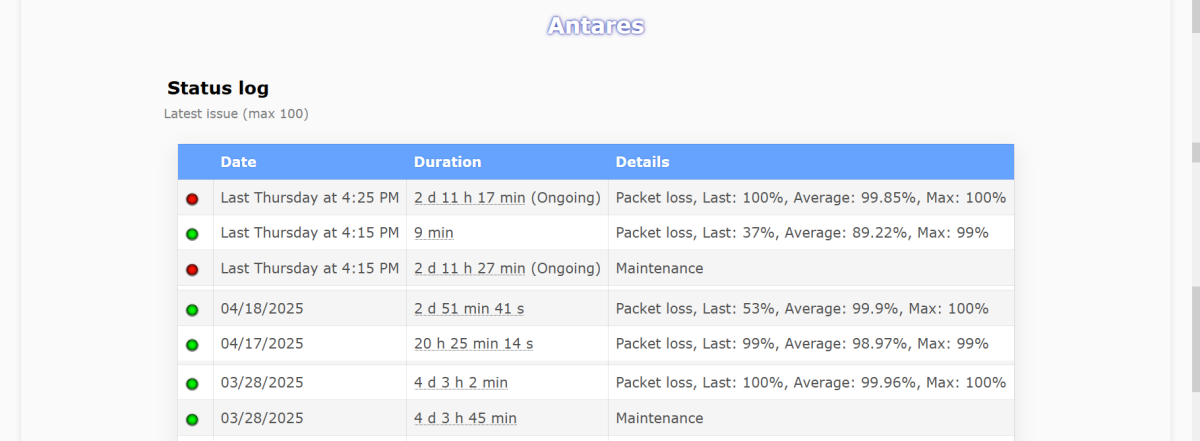Click packet loss details with Average 99.85%
Image resolution: width=1200 pixels, height=441 pixels.
click(810, 198)
